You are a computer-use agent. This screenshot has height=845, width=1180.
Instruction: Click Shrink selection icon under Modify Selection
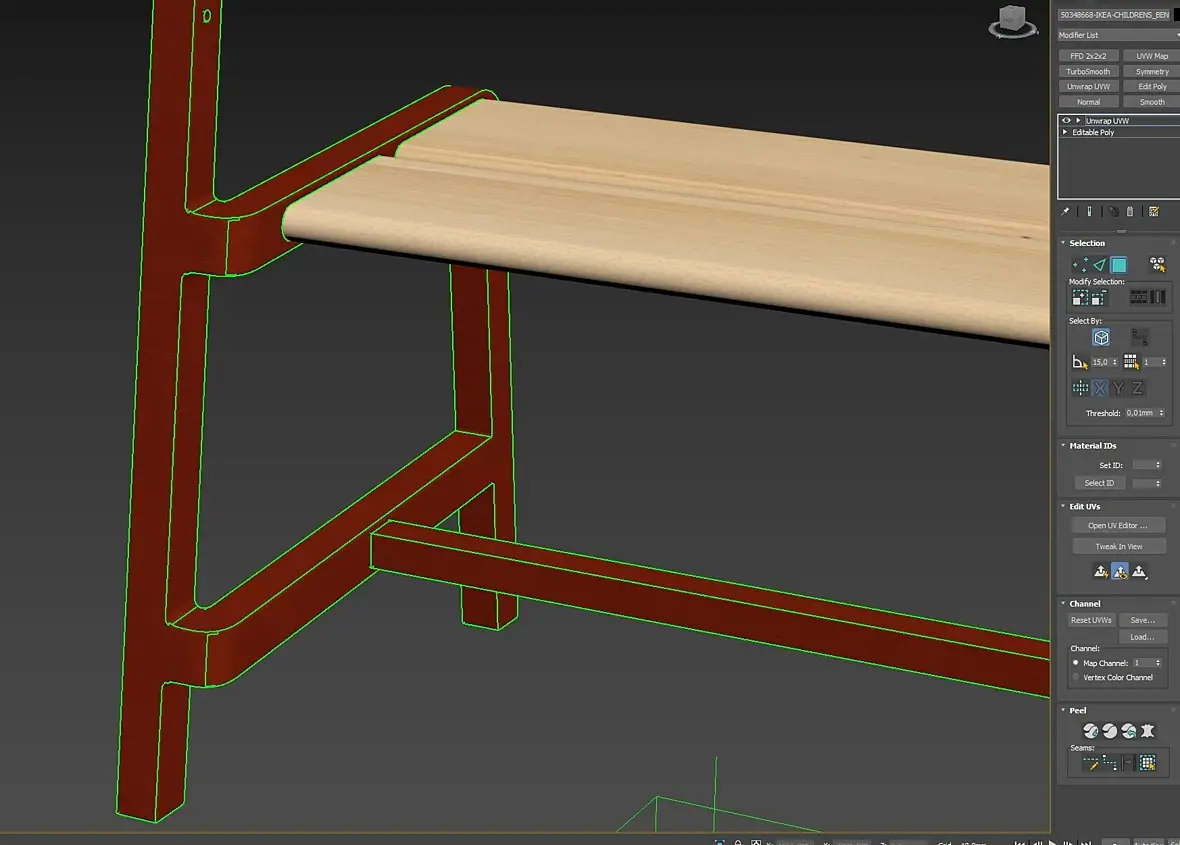(x=1099, y=298)
